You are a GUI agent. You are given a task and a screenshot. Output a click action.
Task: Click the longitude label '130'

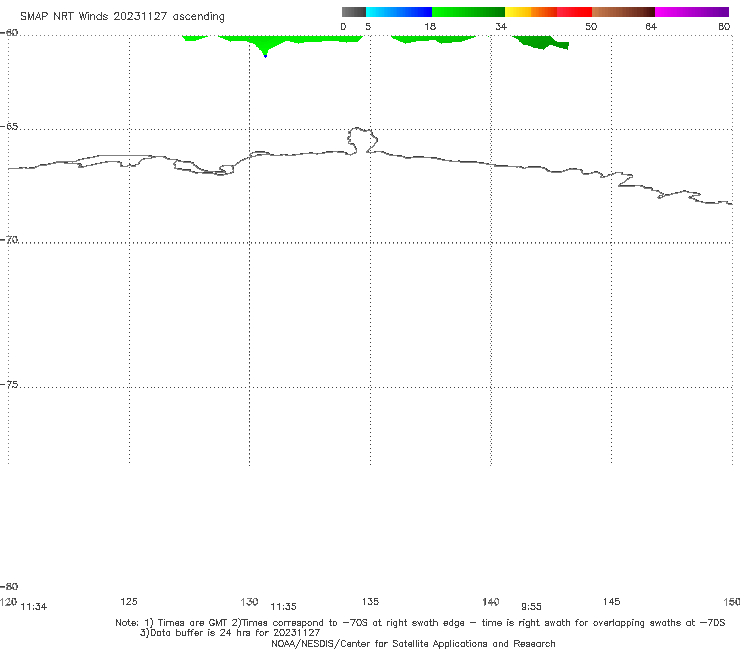pyautogui.click(x=249, y=601)
